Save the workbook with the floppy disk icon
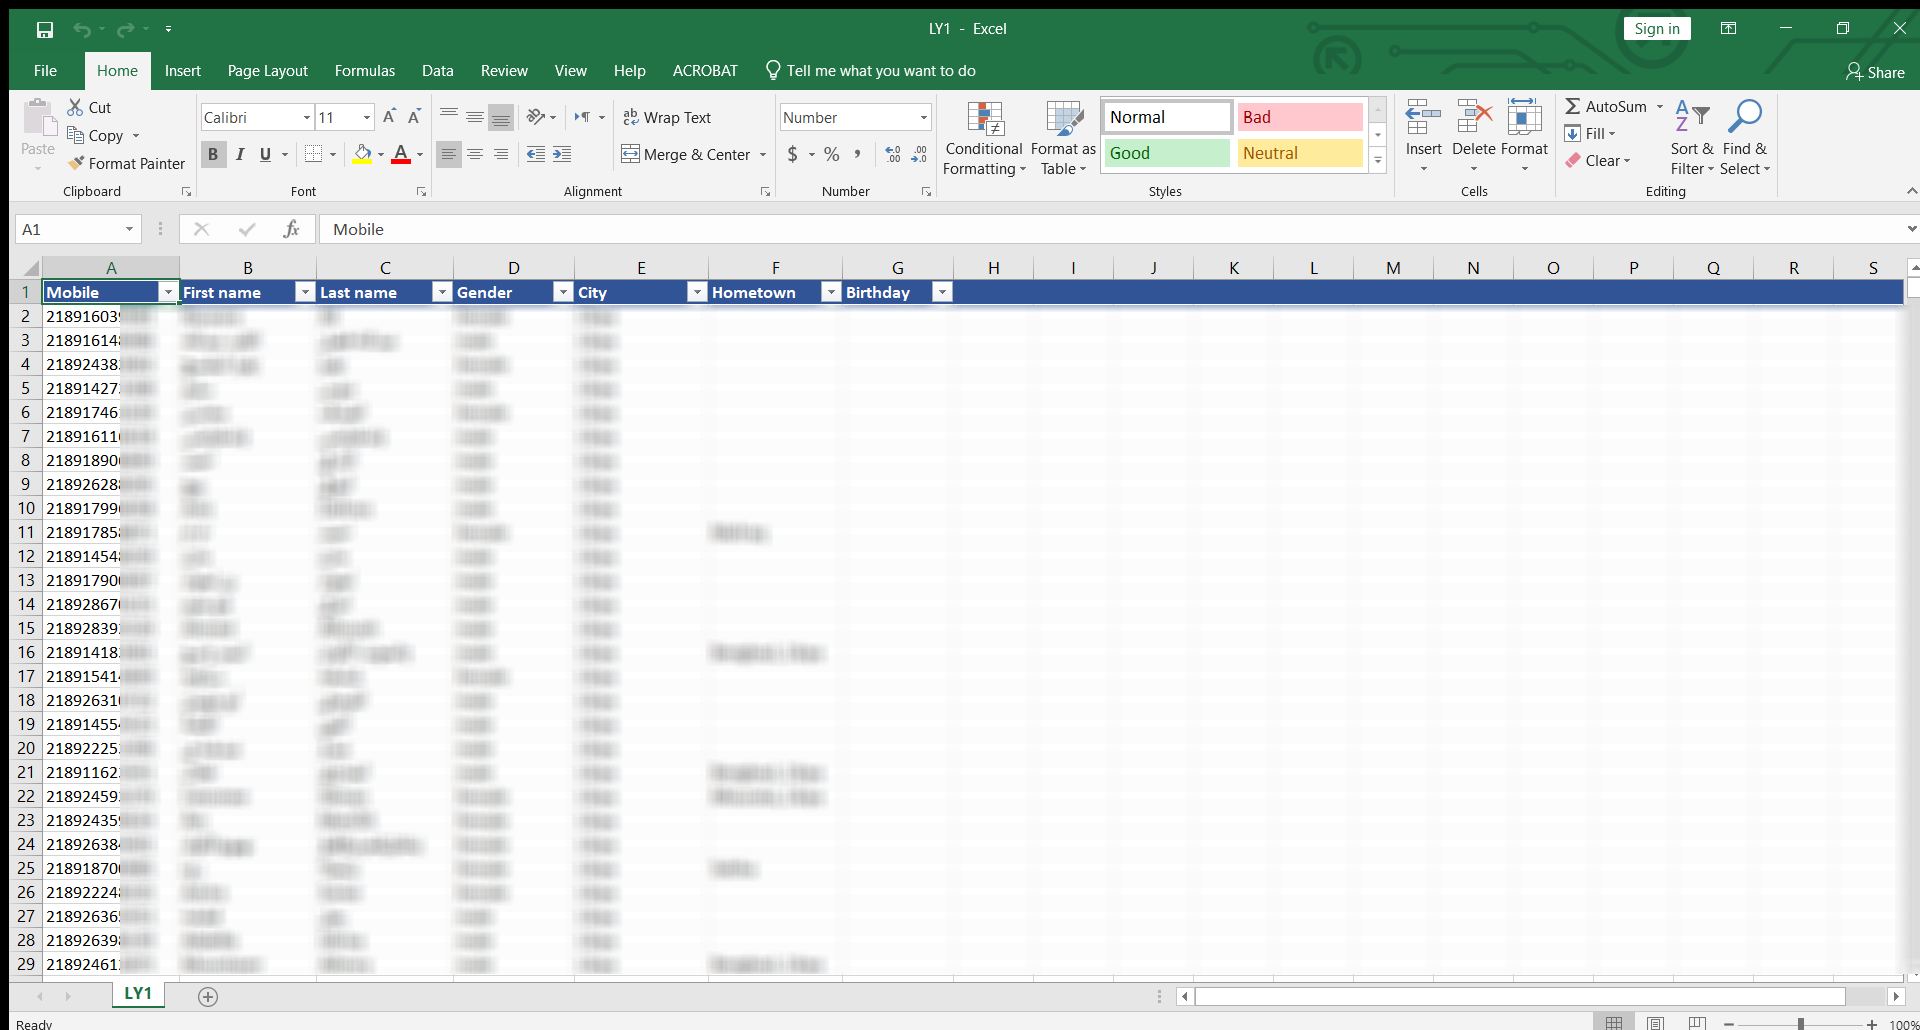 (x=45, y=29)
